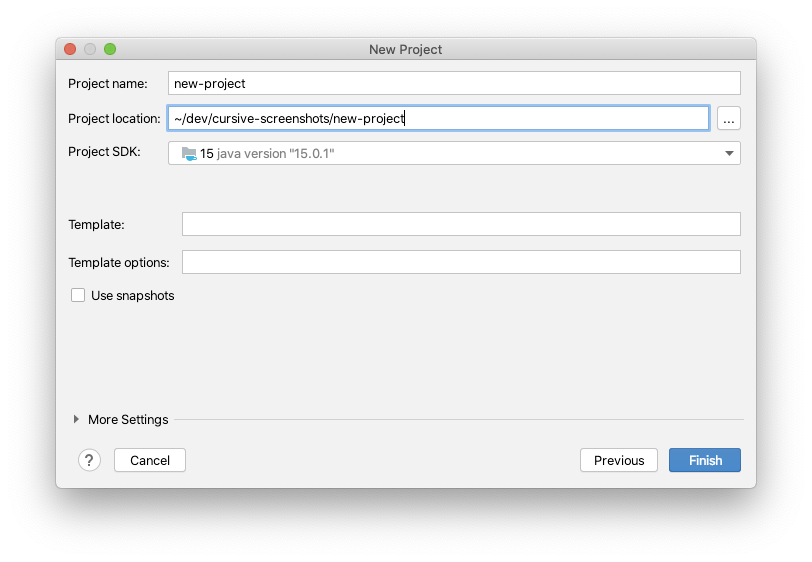This screenshot has height=562, width=812.
Task: Click the JDK folder icon in Project SDK
Action: tap(189, 153)
